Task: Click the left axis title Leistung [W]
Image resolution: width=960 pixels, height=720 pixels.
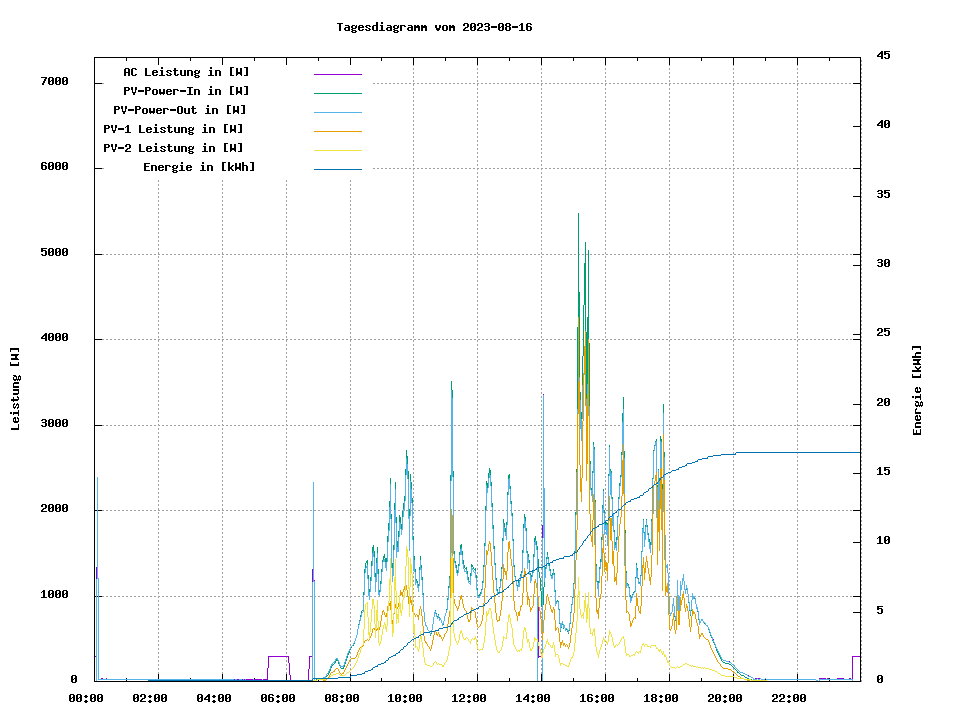Action: pyautogui.click(x=16, y=389)
